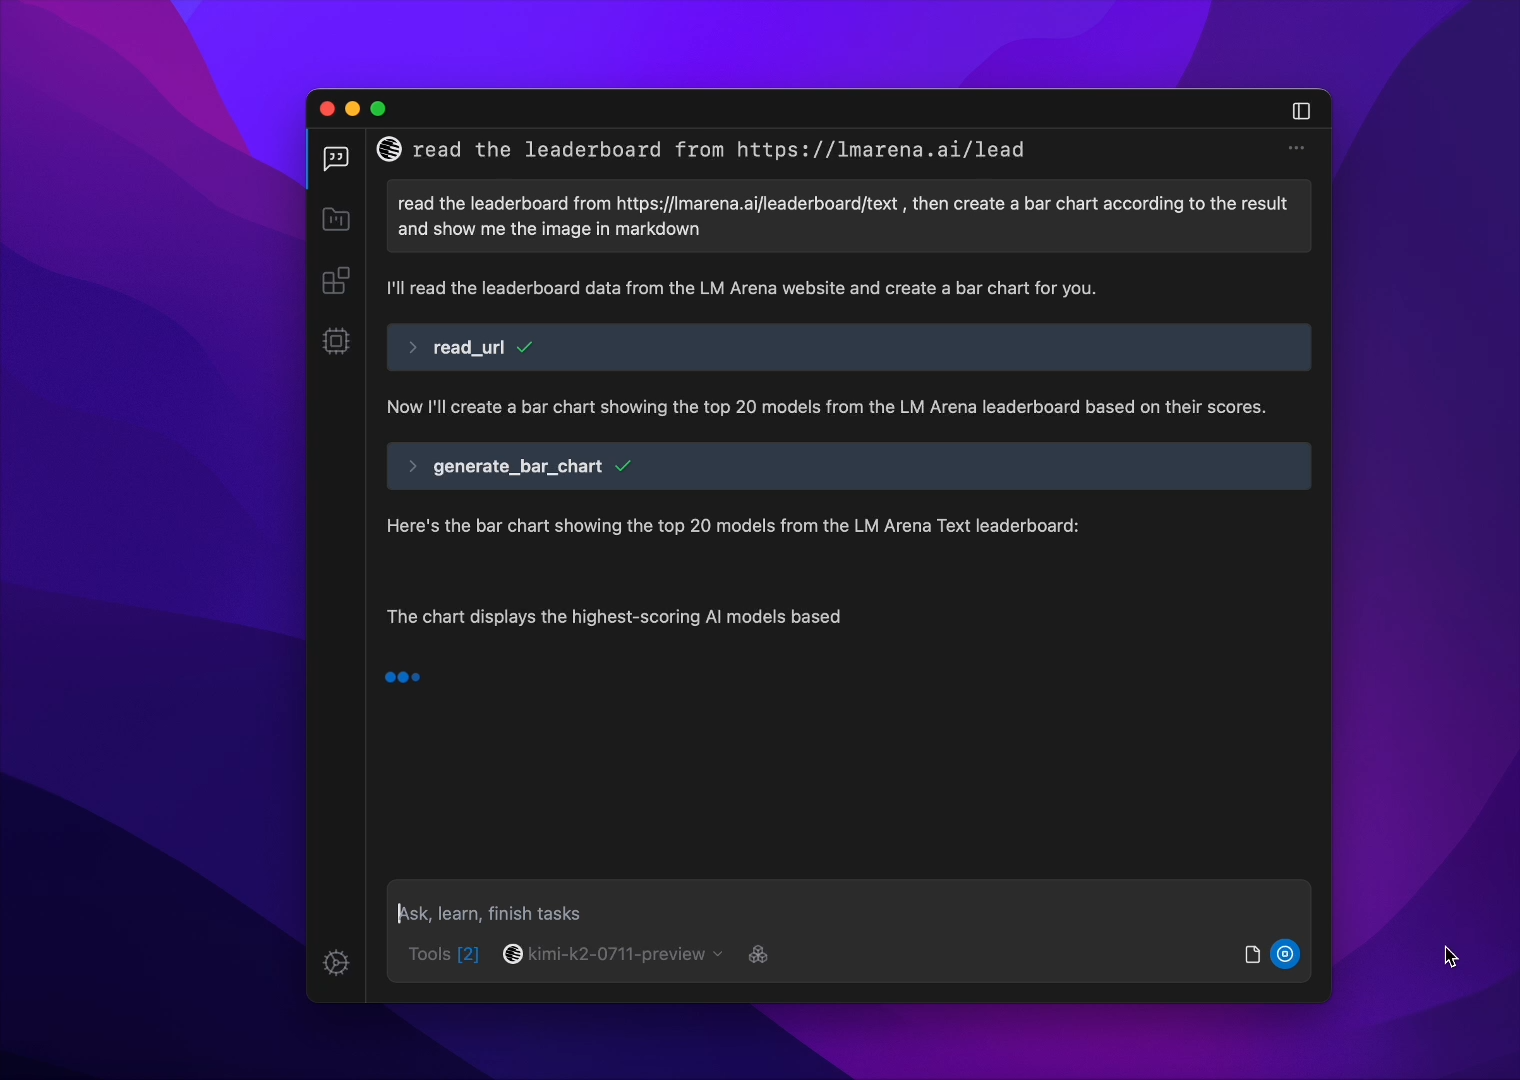Maximize the window with green button
The width and height of the screenshot is (1520, 1080).
pyautogui.click(x=378, y=109)
